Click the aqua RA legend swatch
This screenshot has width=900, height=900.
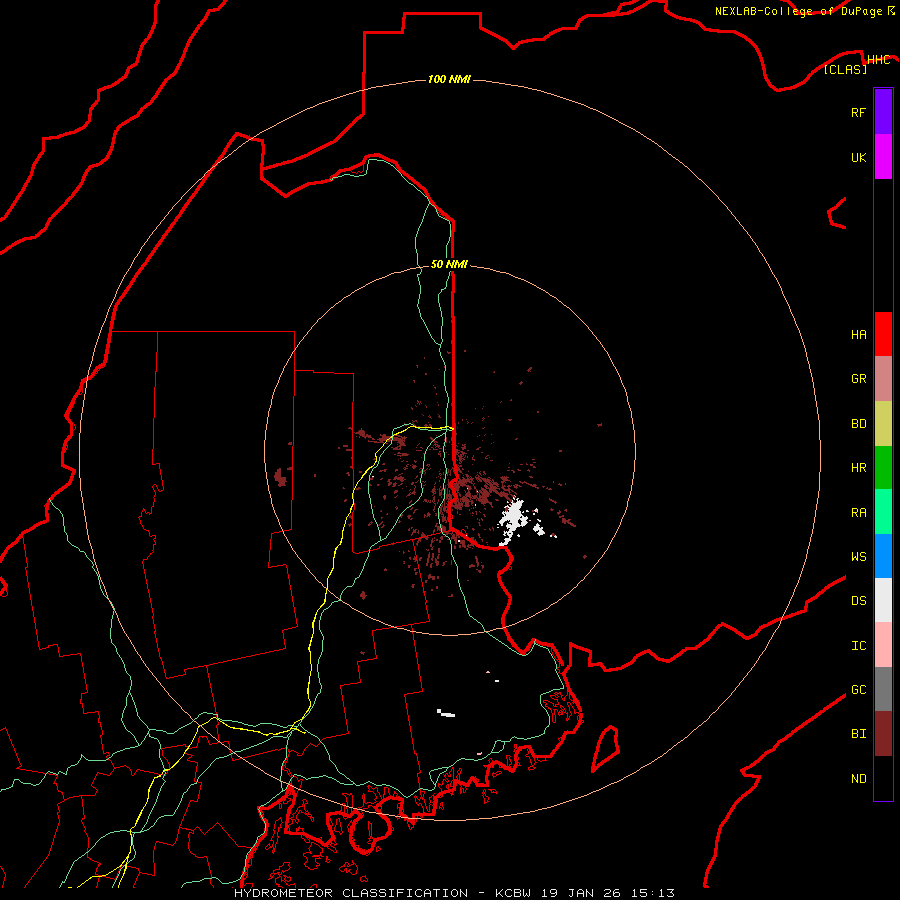click(883, 512)
